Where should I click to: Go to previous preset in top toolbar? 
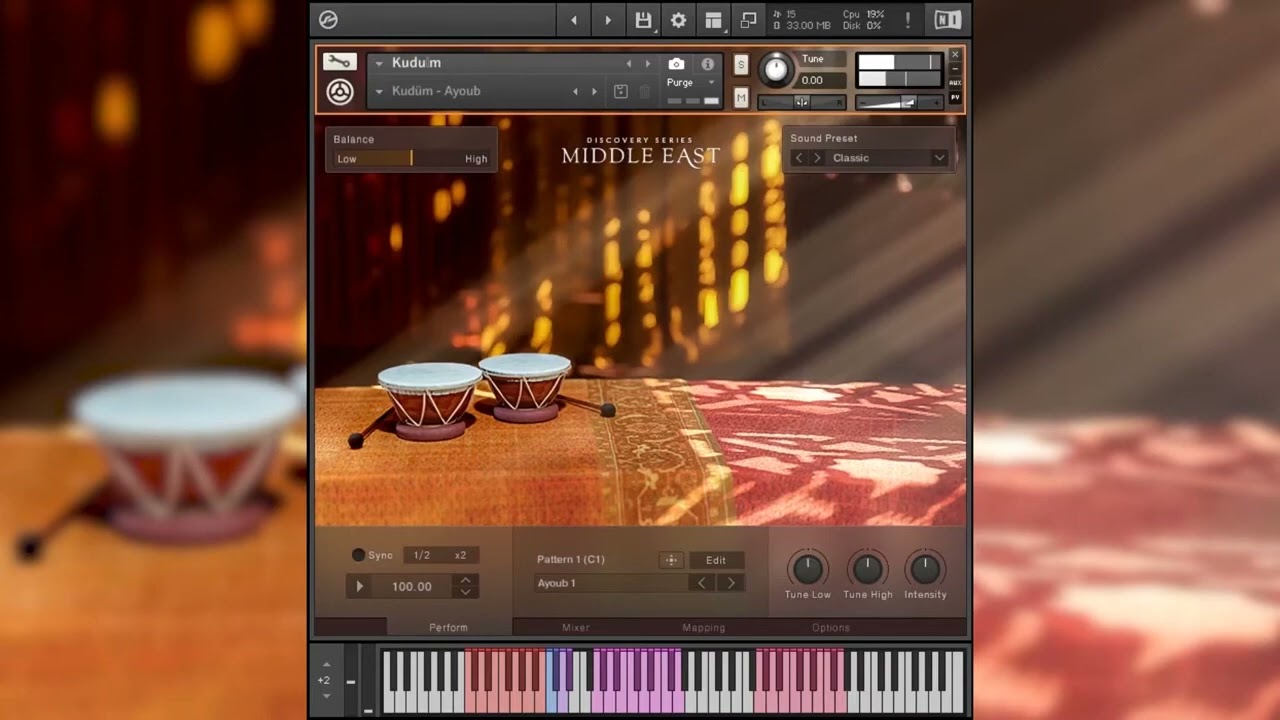573,20
